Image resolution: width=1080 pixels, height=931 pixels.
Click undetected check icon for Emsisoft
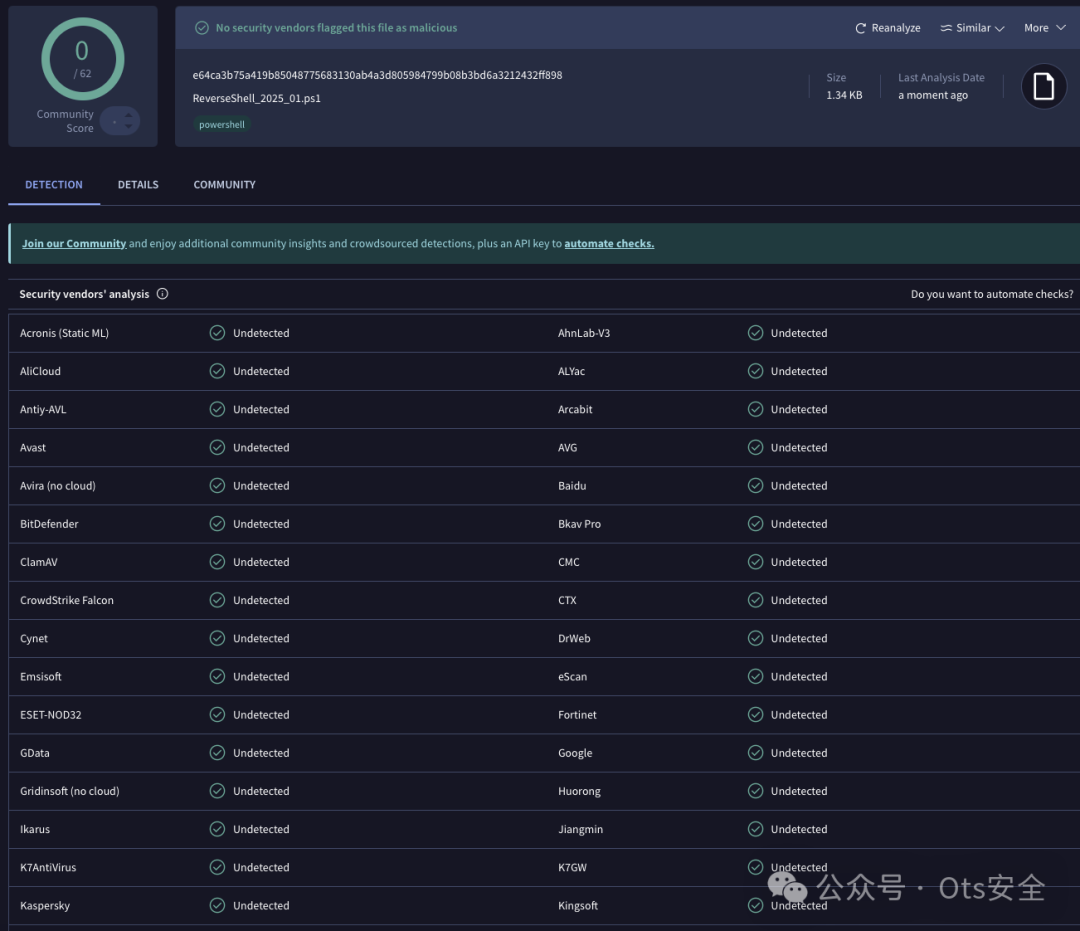[x=217, y=677]
